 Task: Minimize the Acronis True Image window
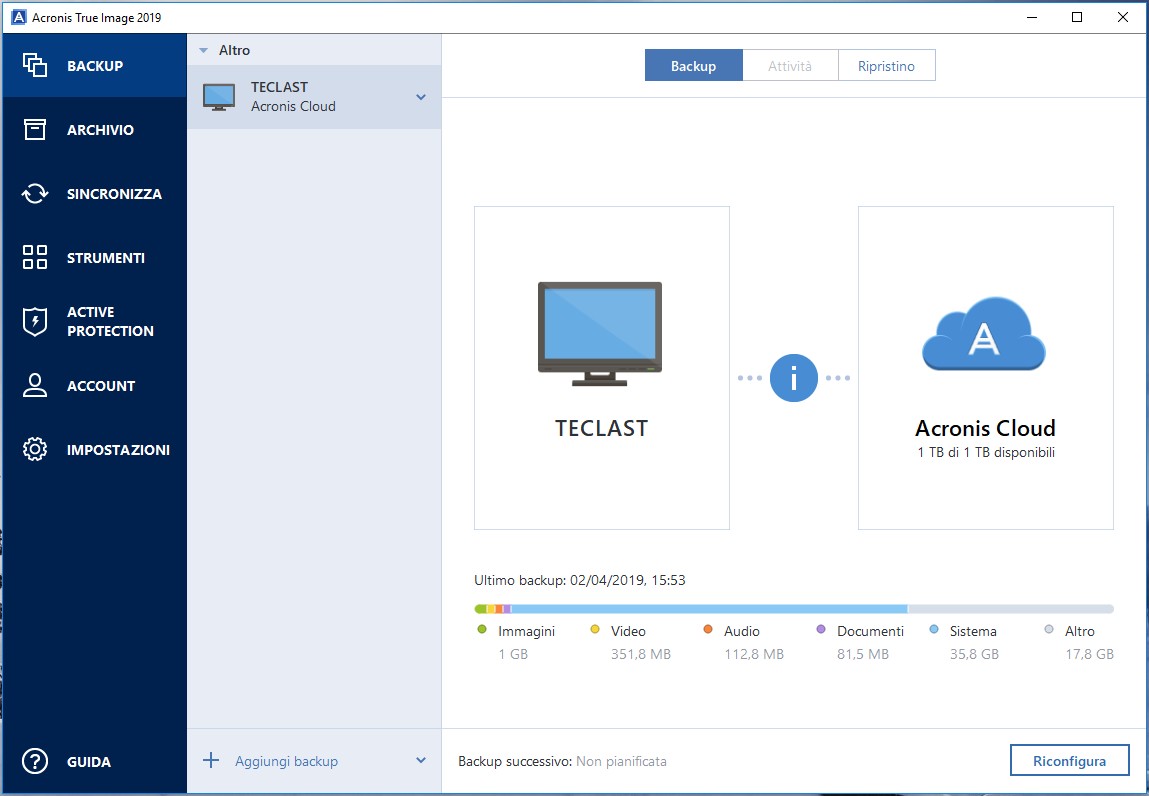coord(1032,17)
